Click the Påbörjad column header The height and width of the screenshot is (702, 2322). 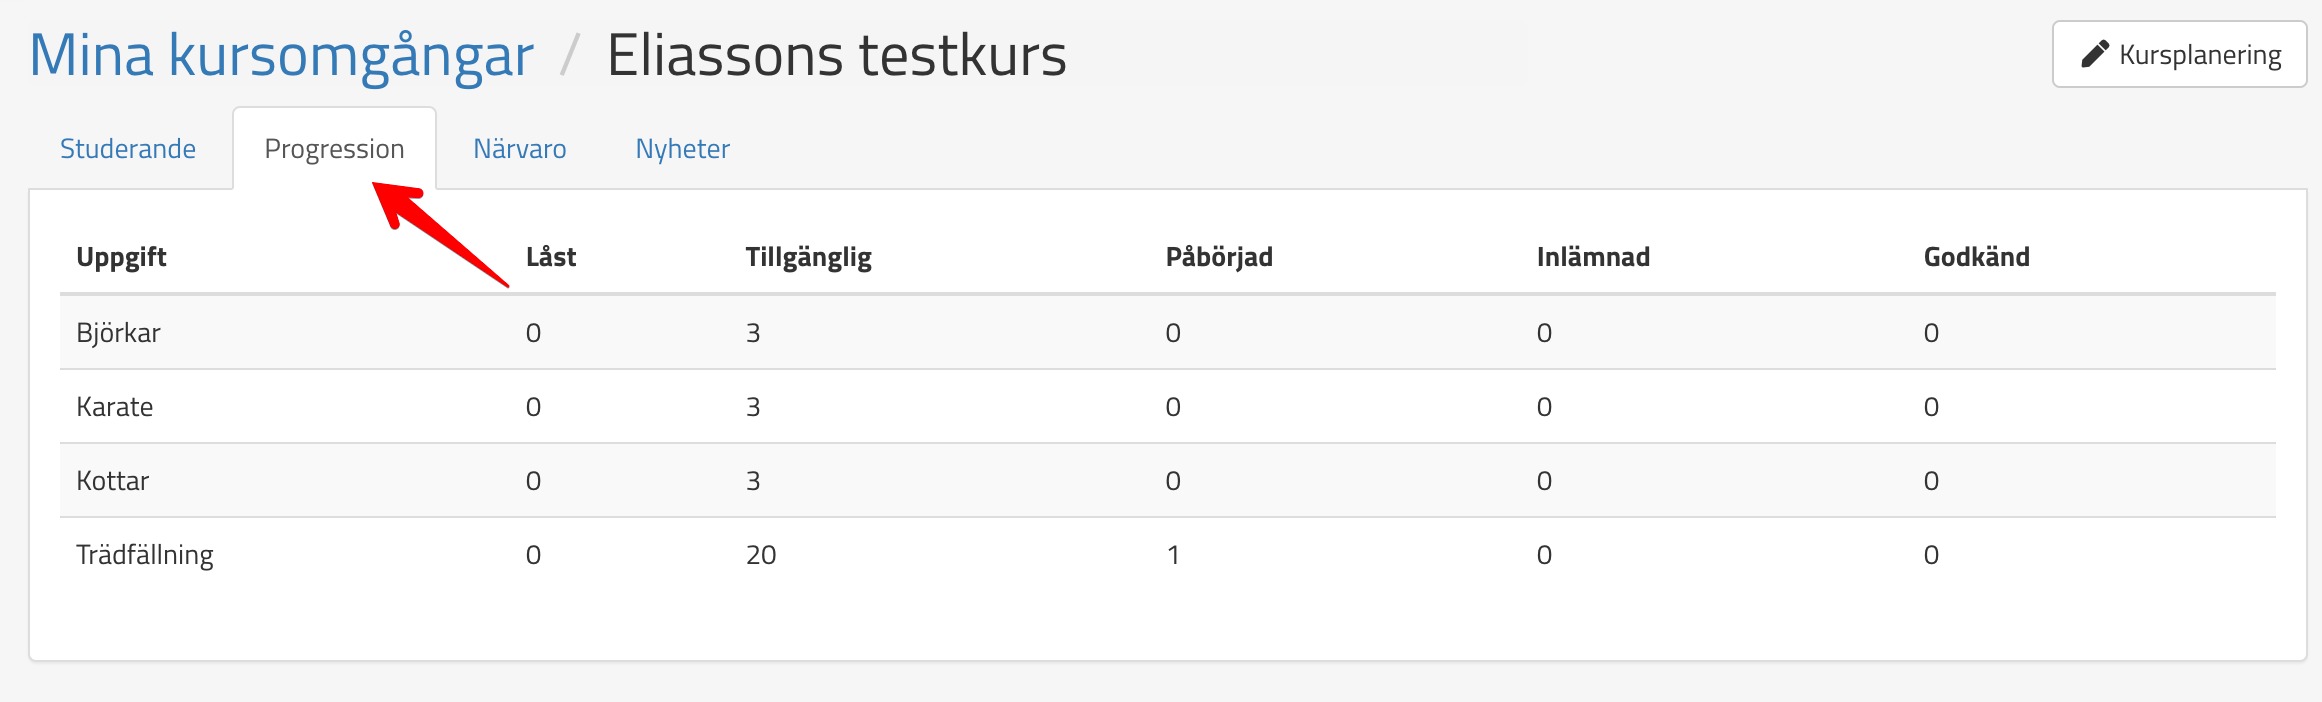pyautogui.click(x=1219, y=257)
